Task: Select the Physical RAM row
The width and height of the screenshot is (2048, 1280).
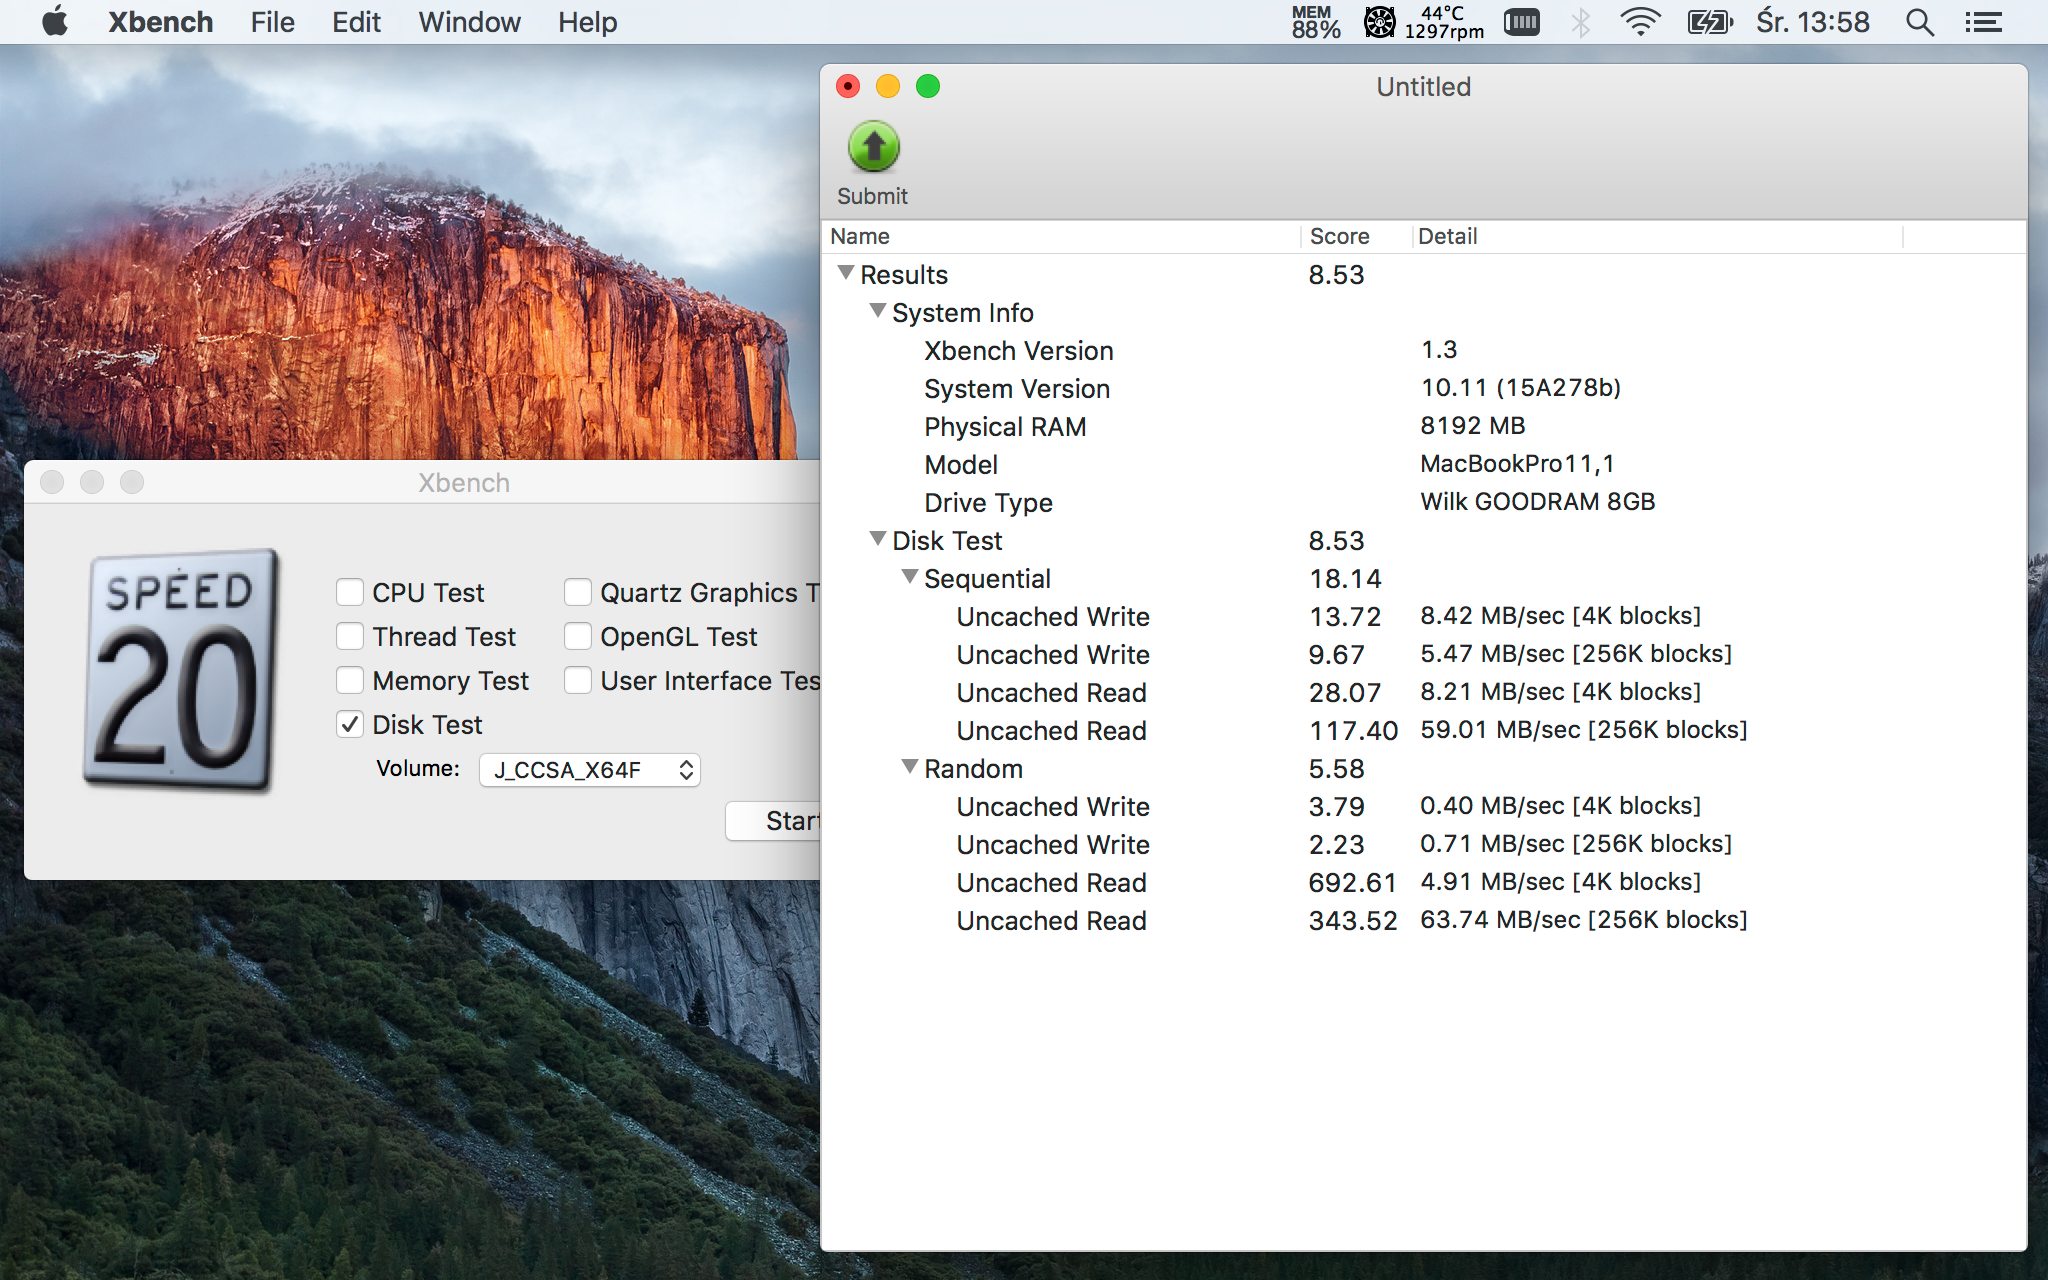Action: click(x=1424, y=427)
